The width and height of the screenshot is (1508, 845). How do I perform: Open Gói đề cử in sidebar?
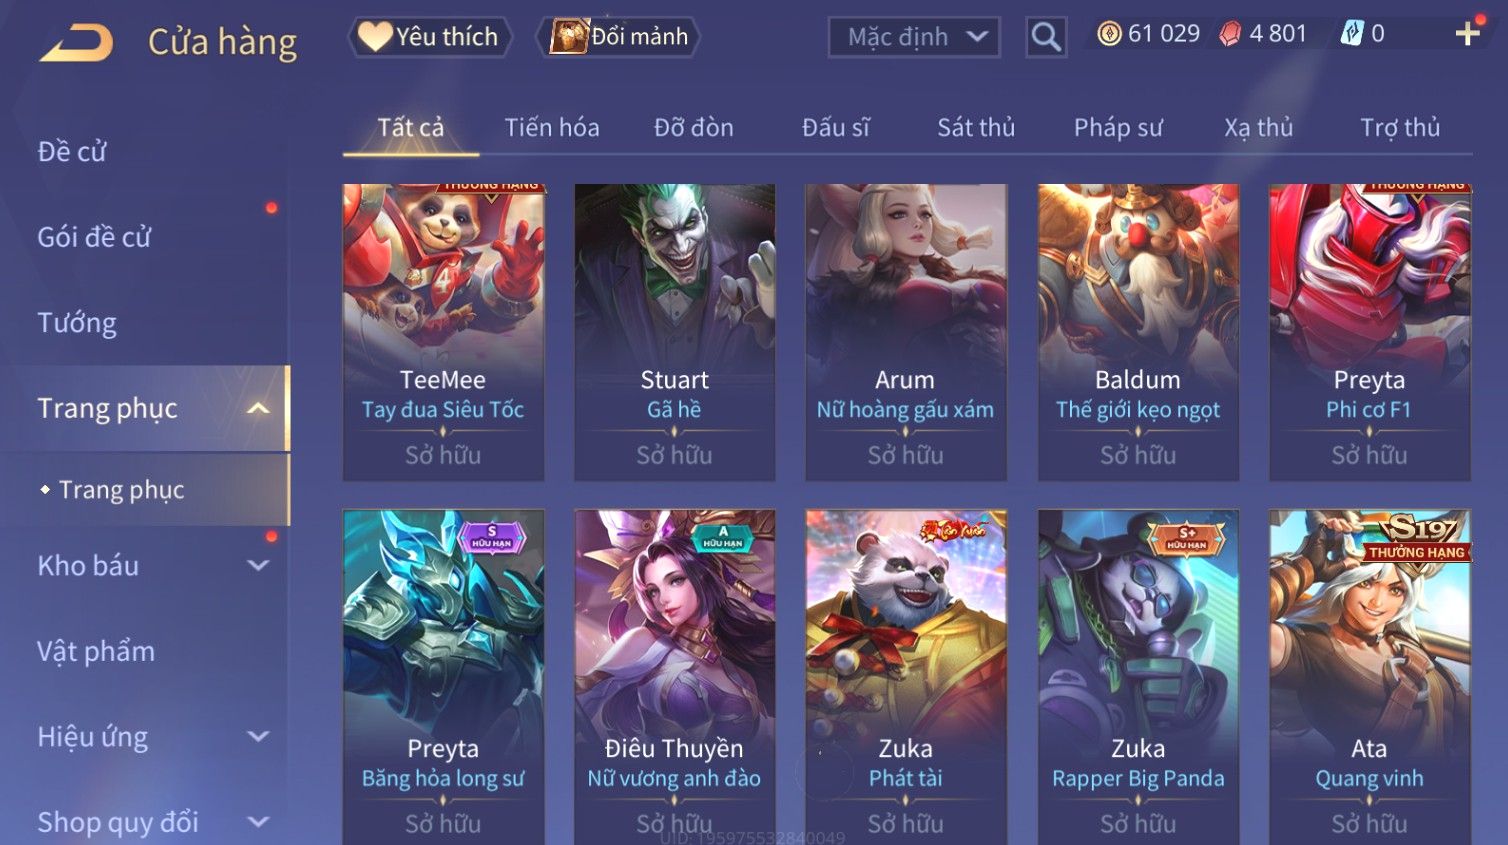[x=94, y=237]
